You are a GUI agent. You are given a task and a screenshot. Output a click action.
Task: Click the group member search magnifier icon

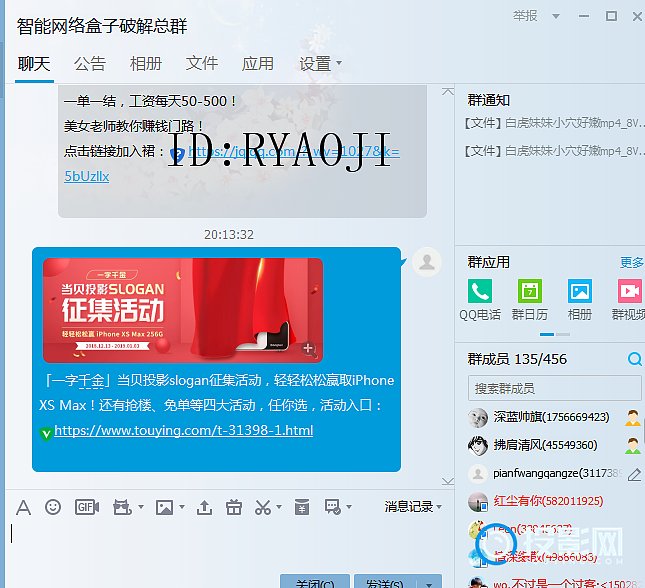(634, 359)
